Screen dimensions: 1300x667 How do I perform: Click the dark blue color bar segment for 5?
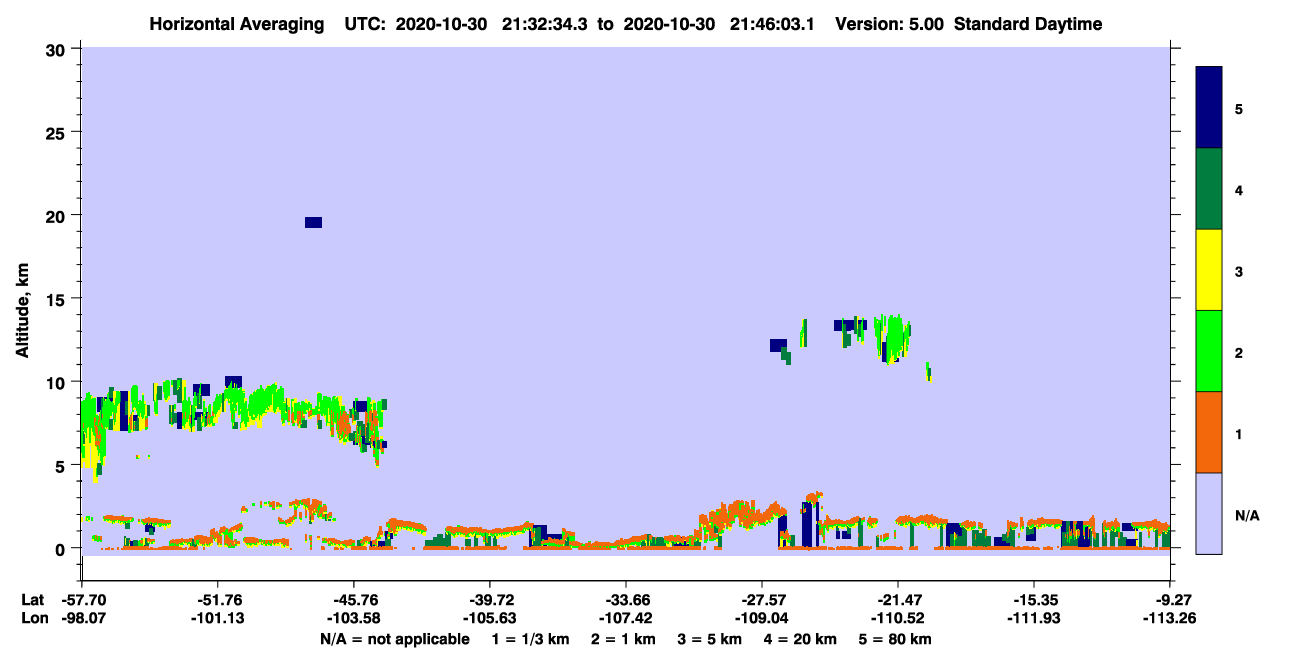(x=1209, y=108)
